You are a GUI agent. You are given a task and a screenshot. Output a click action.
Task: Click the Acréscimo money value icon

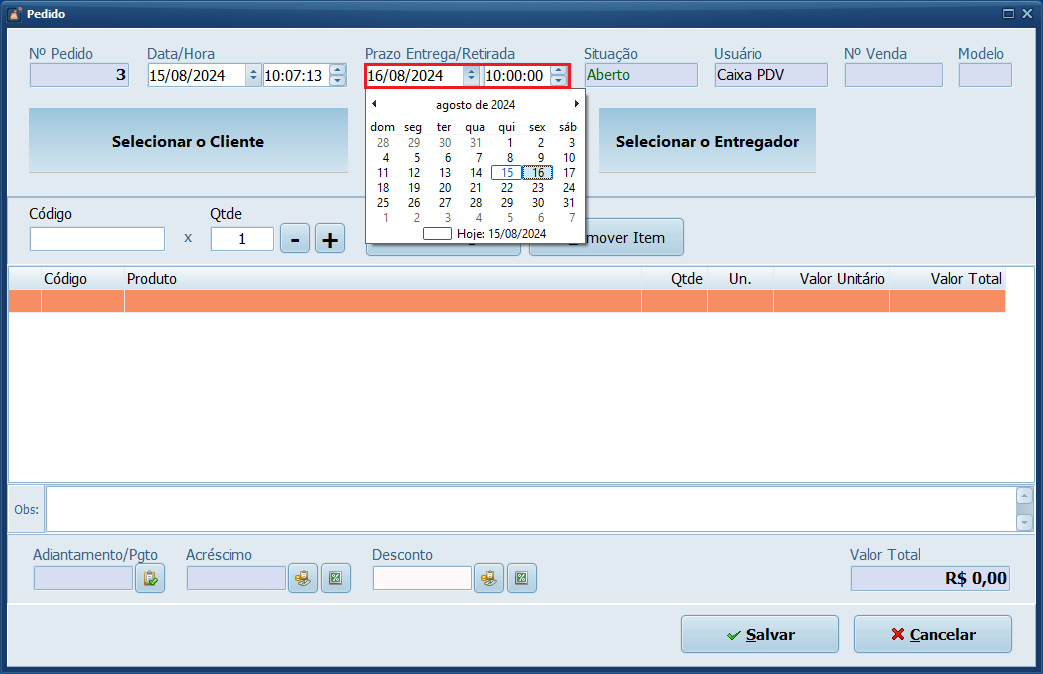pyautogui.click(x=303, y=578)
